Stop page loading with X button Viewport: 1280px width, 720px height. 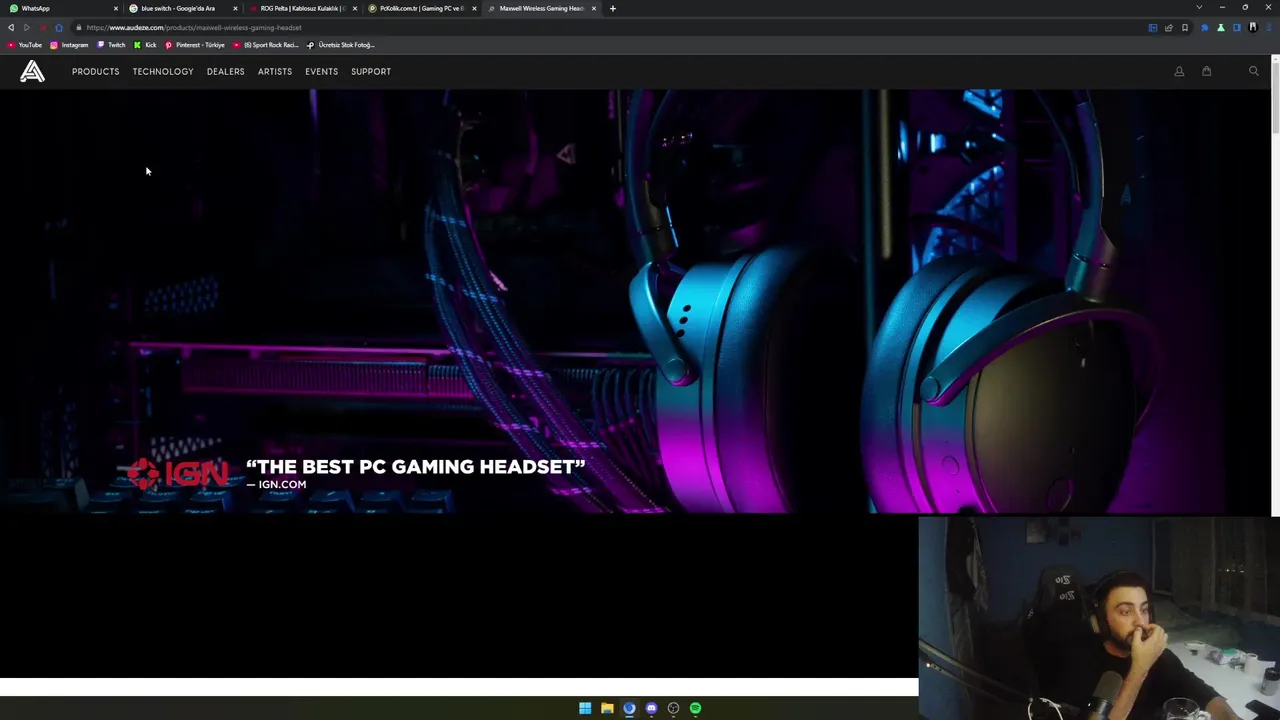pos(43,27)
